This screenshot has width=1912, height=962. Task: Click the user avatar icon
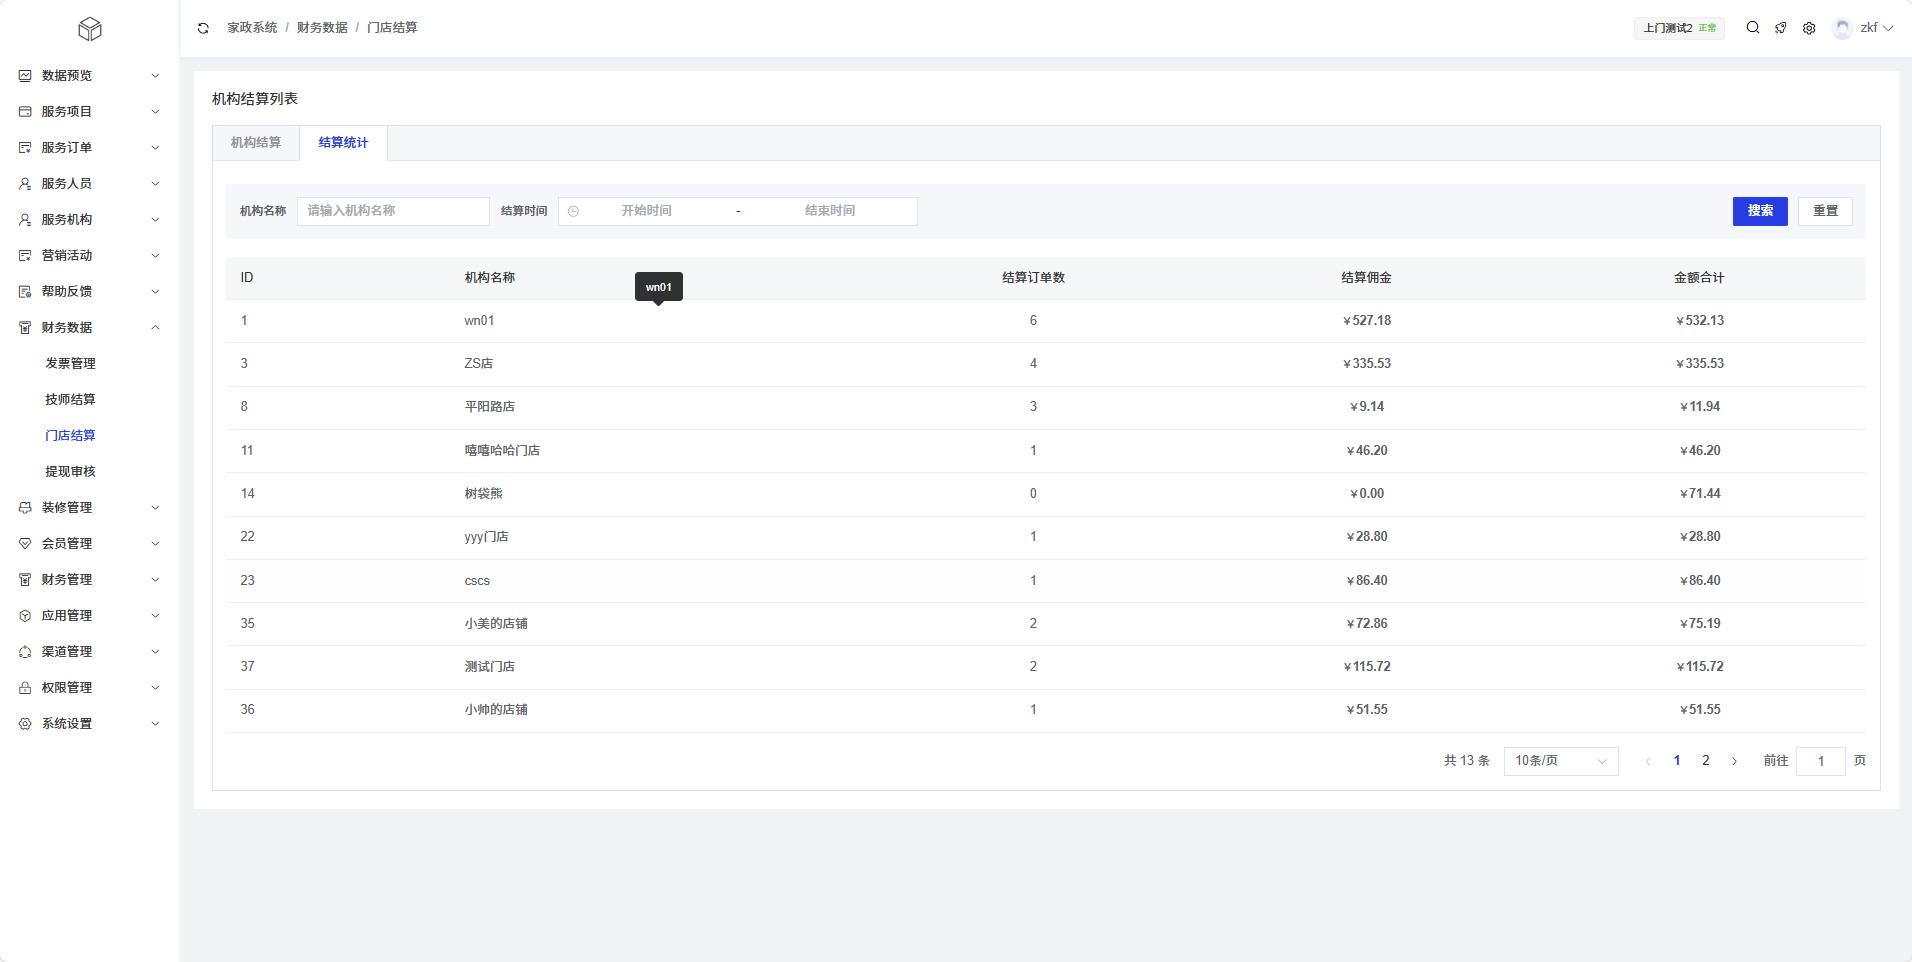pos(1842,28)
